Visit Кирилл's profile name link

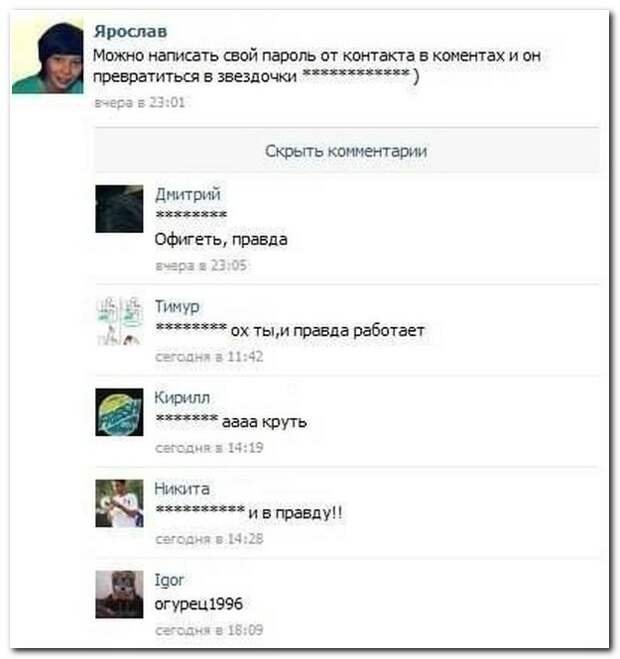click(x=182, y=397)
